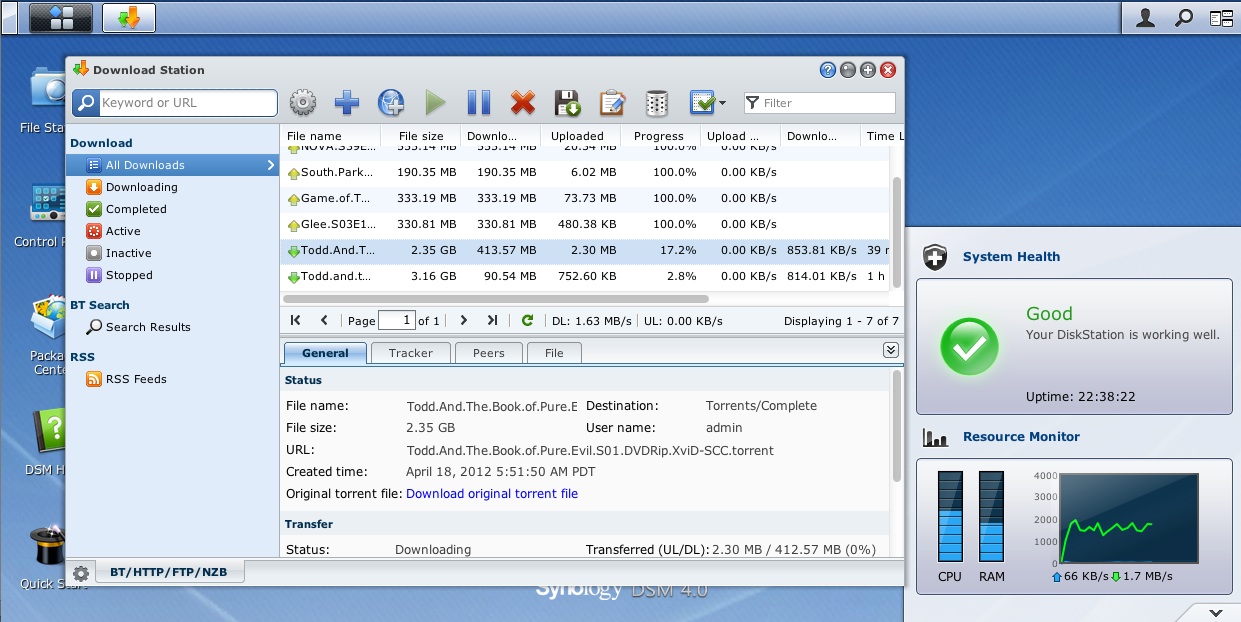The width and height of the screenshot is (1241, 622).
Task: Select Inactive in the sidebar
Action: tap(173, 253)
